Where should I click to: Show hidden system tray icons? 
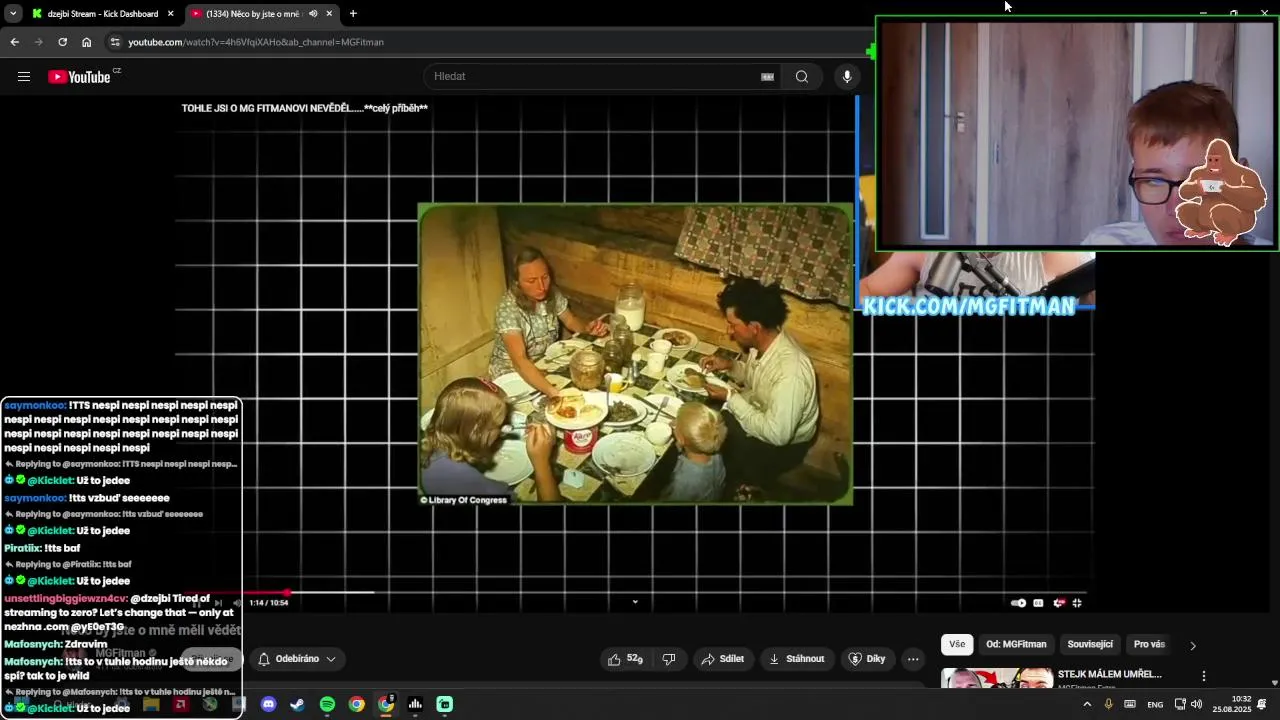point(1087,705)
